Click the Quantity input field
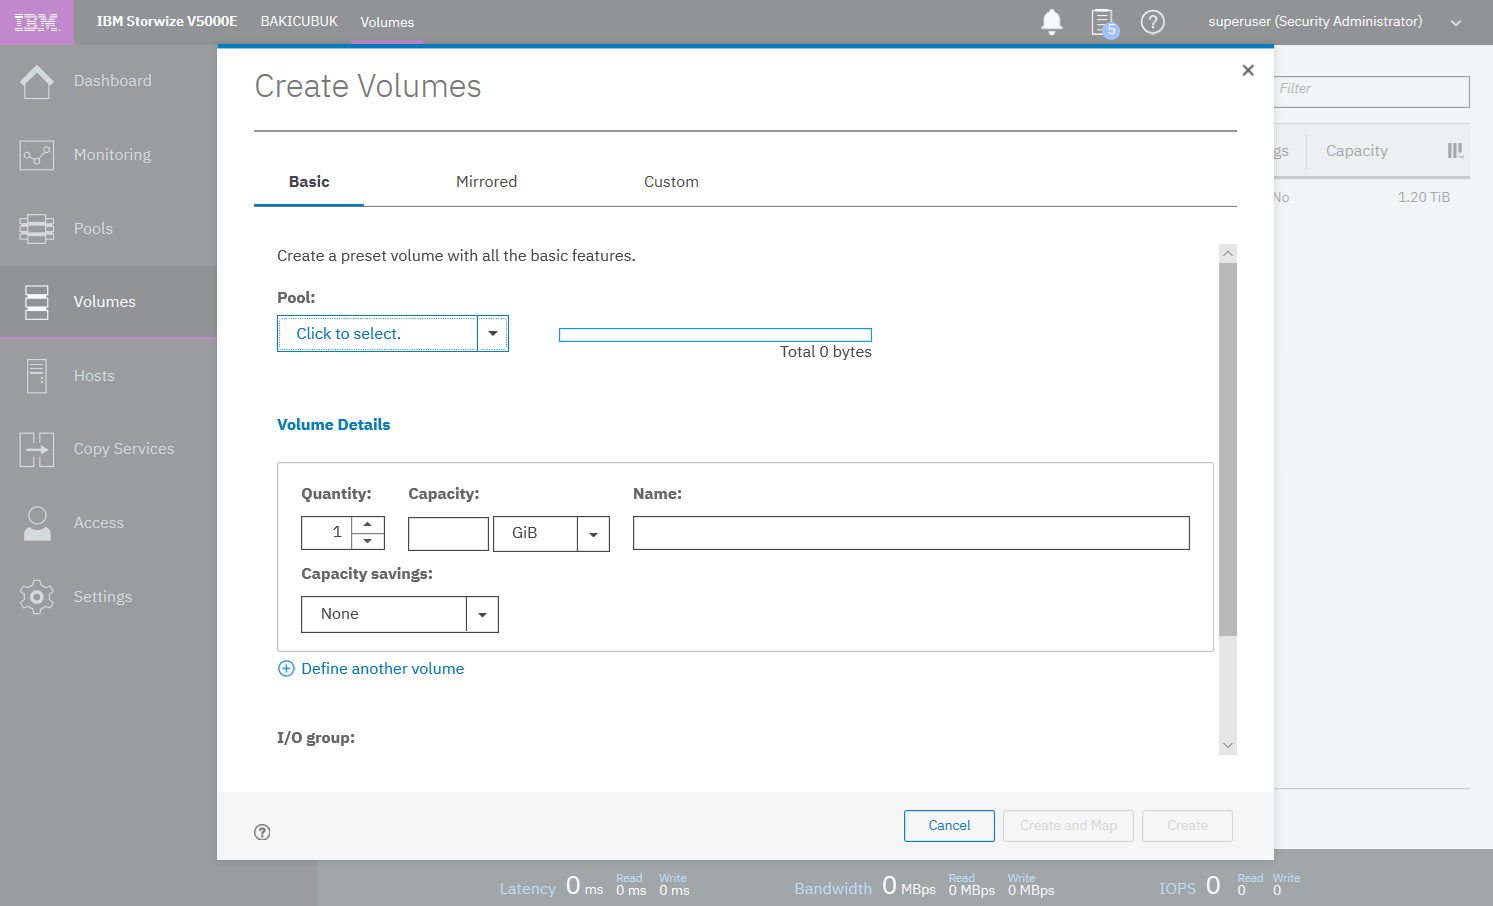 327,533
